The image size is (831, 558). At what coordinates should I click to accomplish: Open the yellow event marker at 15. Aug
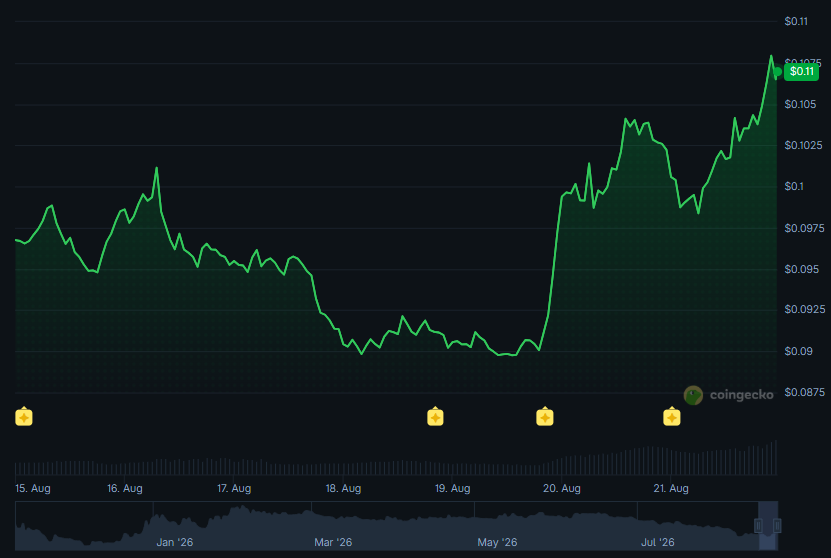[x=24, y=417]
